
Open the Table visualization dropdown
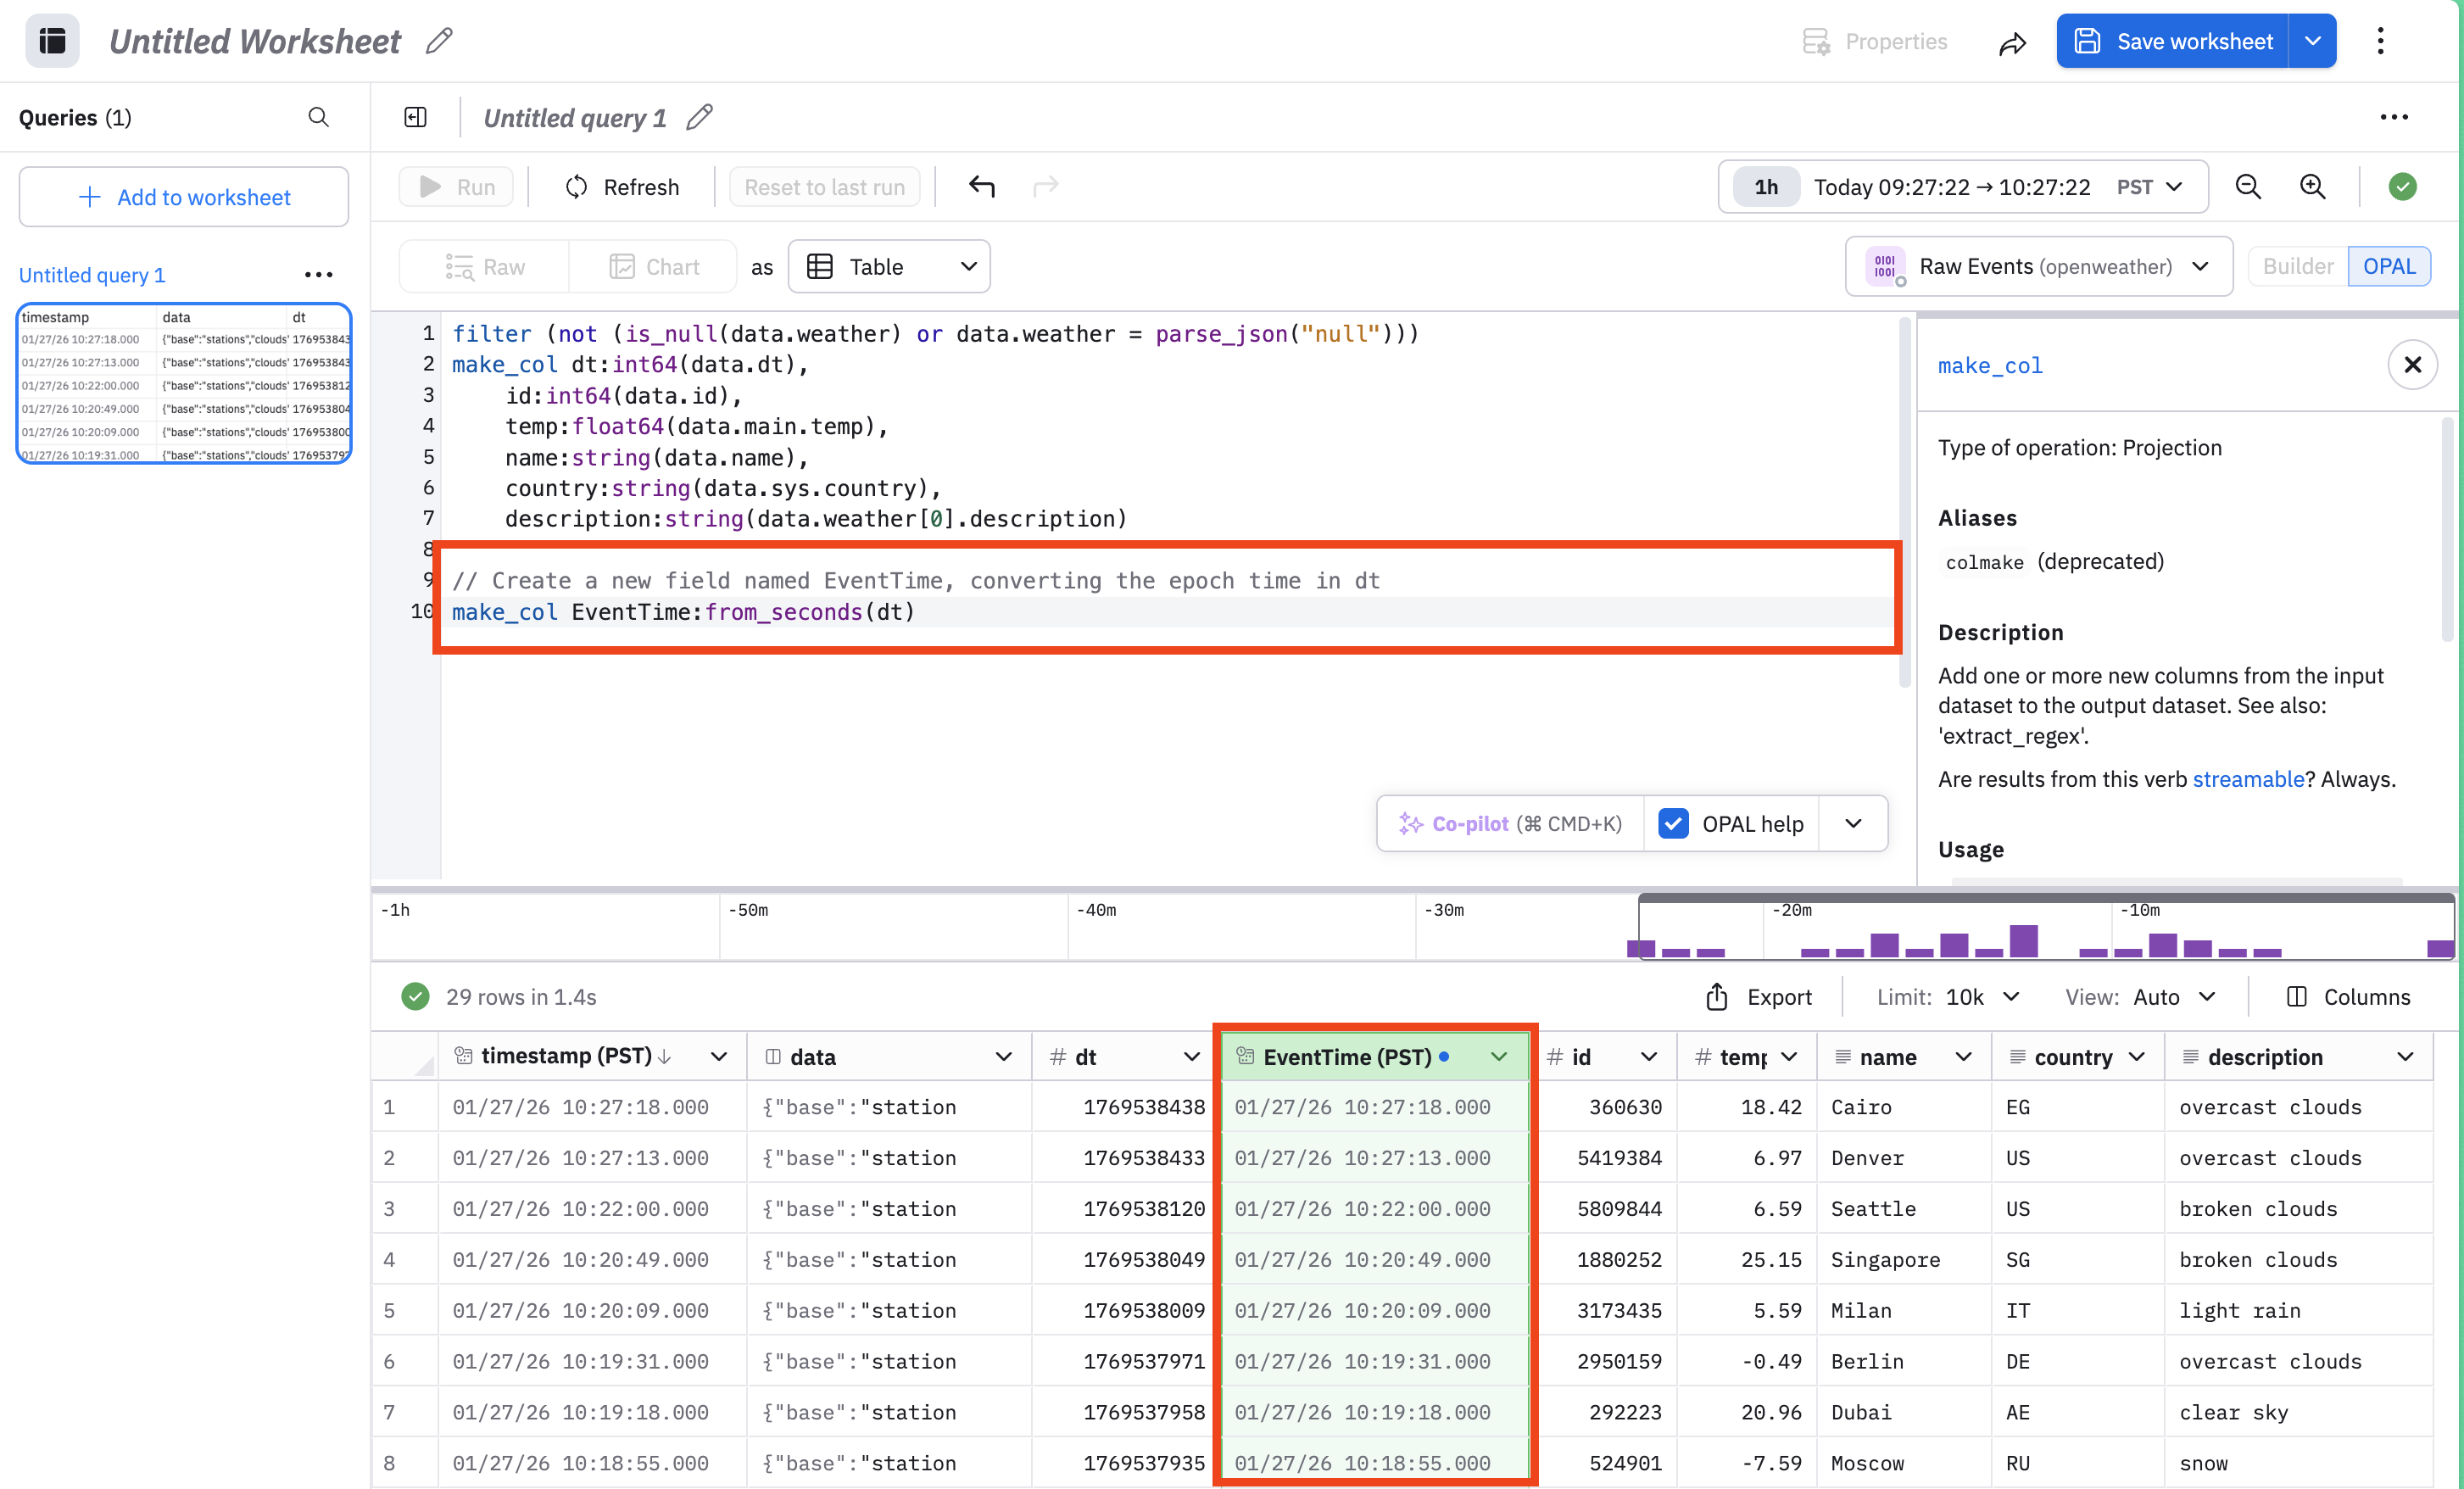click(x=889, y=266)
